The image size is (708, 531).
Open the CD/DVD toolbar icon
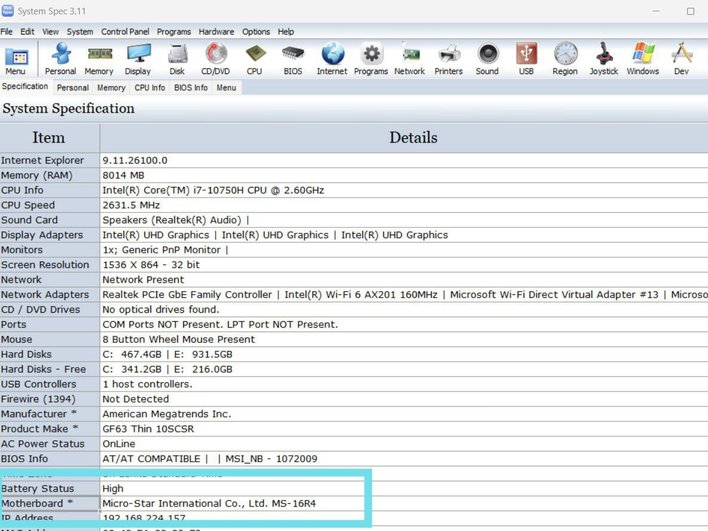215,59
